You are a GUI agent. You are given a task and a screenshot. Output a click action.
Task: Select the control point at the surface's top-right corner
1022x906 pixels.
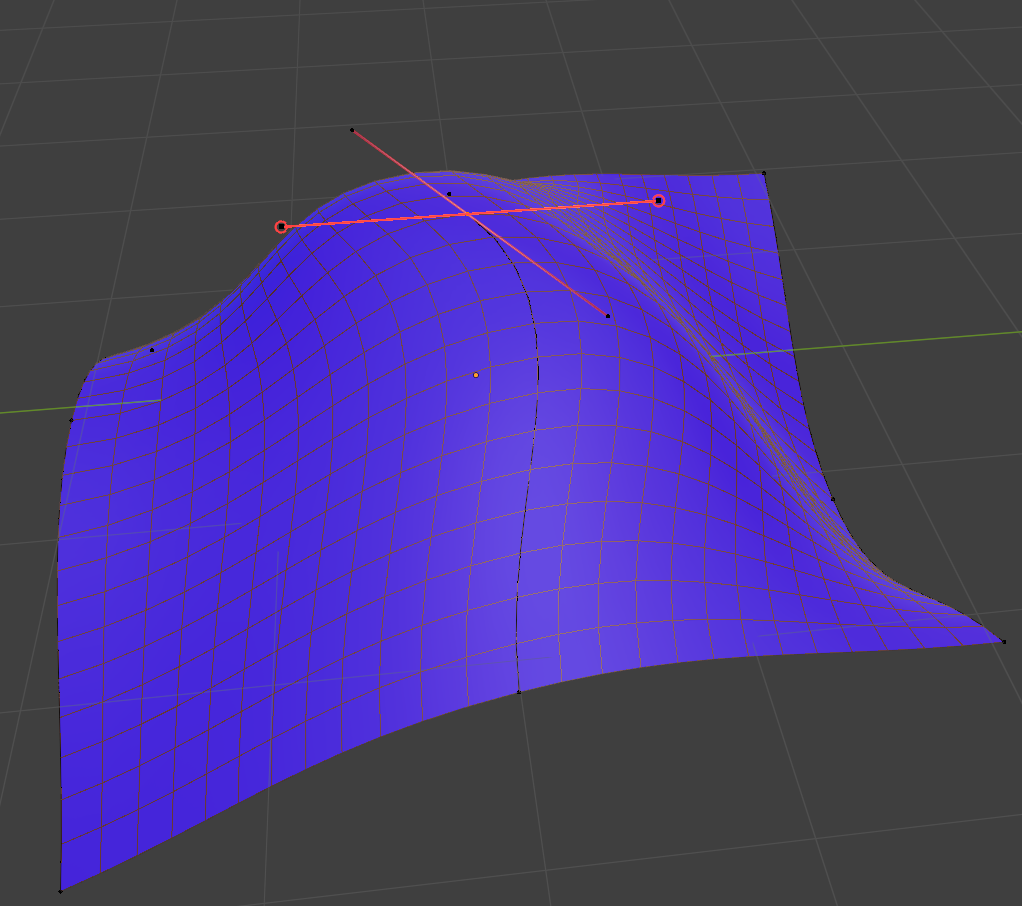(x=764, y=173)
